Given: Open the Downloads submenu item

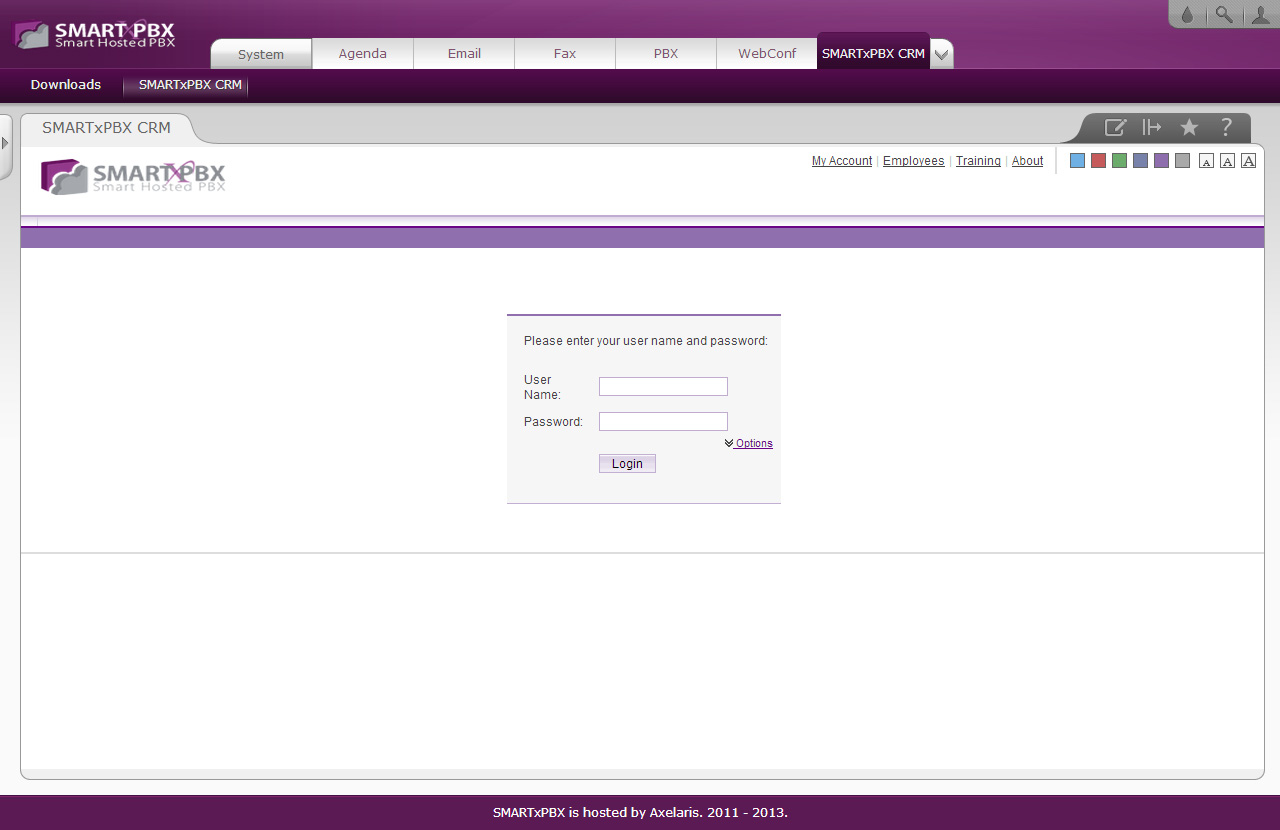Looking at the screenshot, I should tap(66, 85).
